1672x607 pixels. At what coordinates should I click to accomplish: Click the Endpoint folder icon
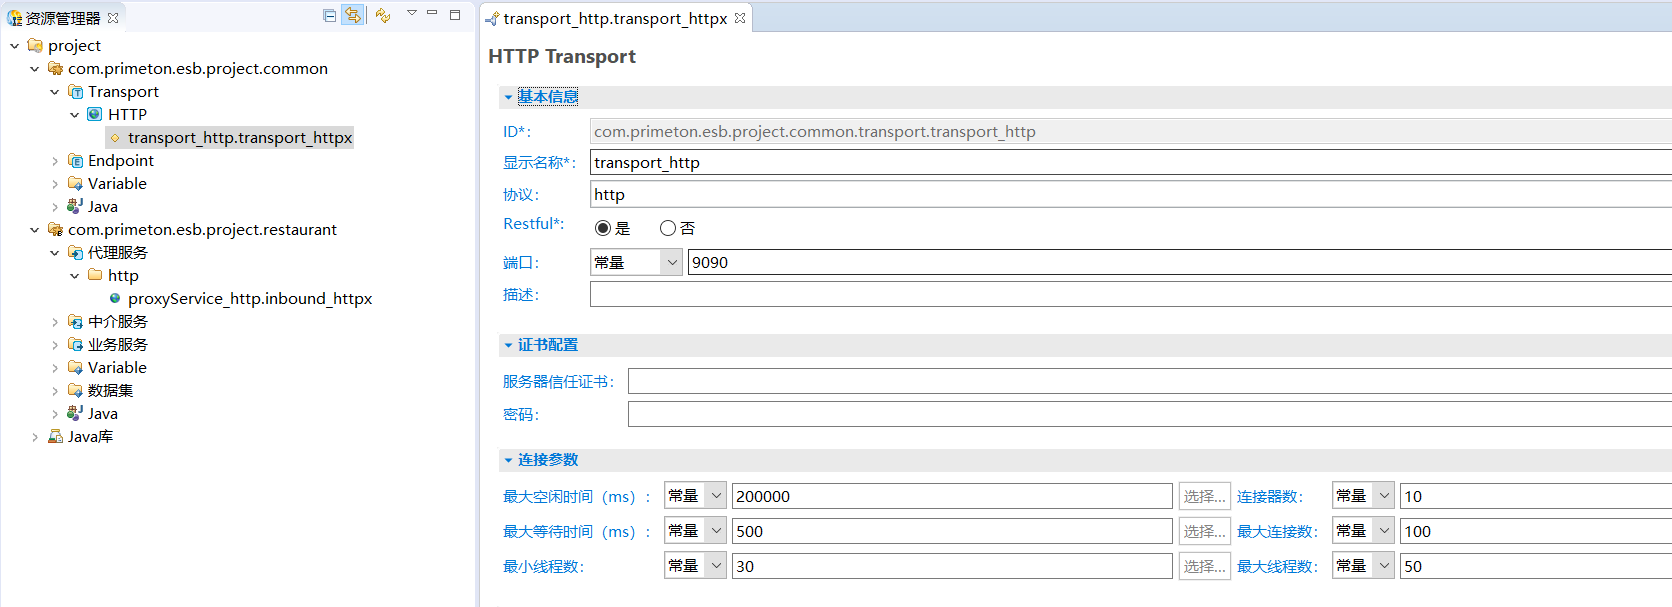pos(75,161)
